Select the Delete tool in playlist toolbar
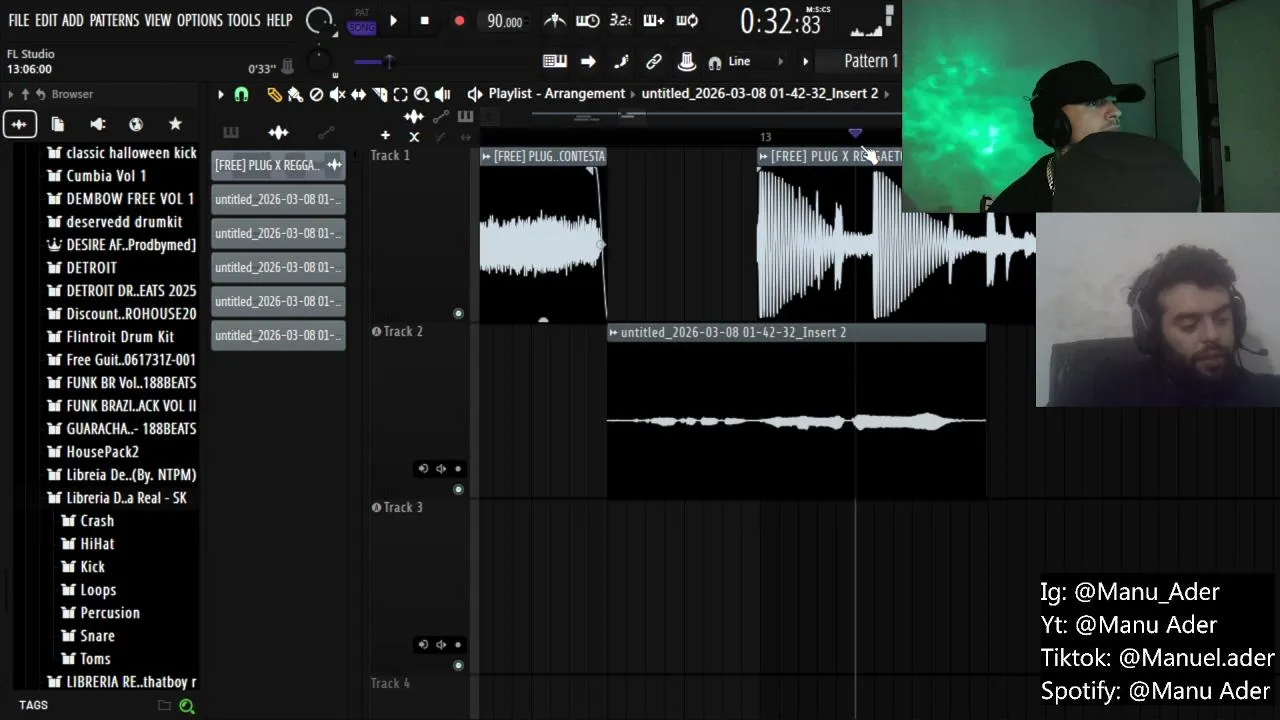 pos(316,94)
